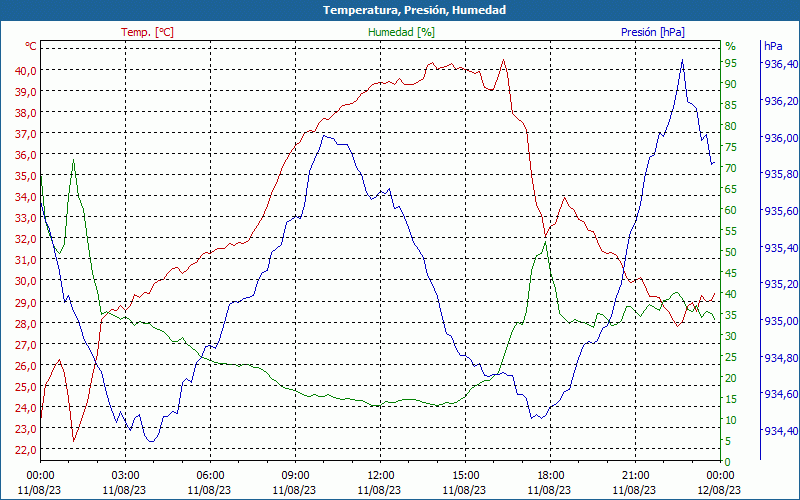Viewport: 800px width, 500px height.
Task: Click pressure axis value 935,20
Action: tap(780, 284)
